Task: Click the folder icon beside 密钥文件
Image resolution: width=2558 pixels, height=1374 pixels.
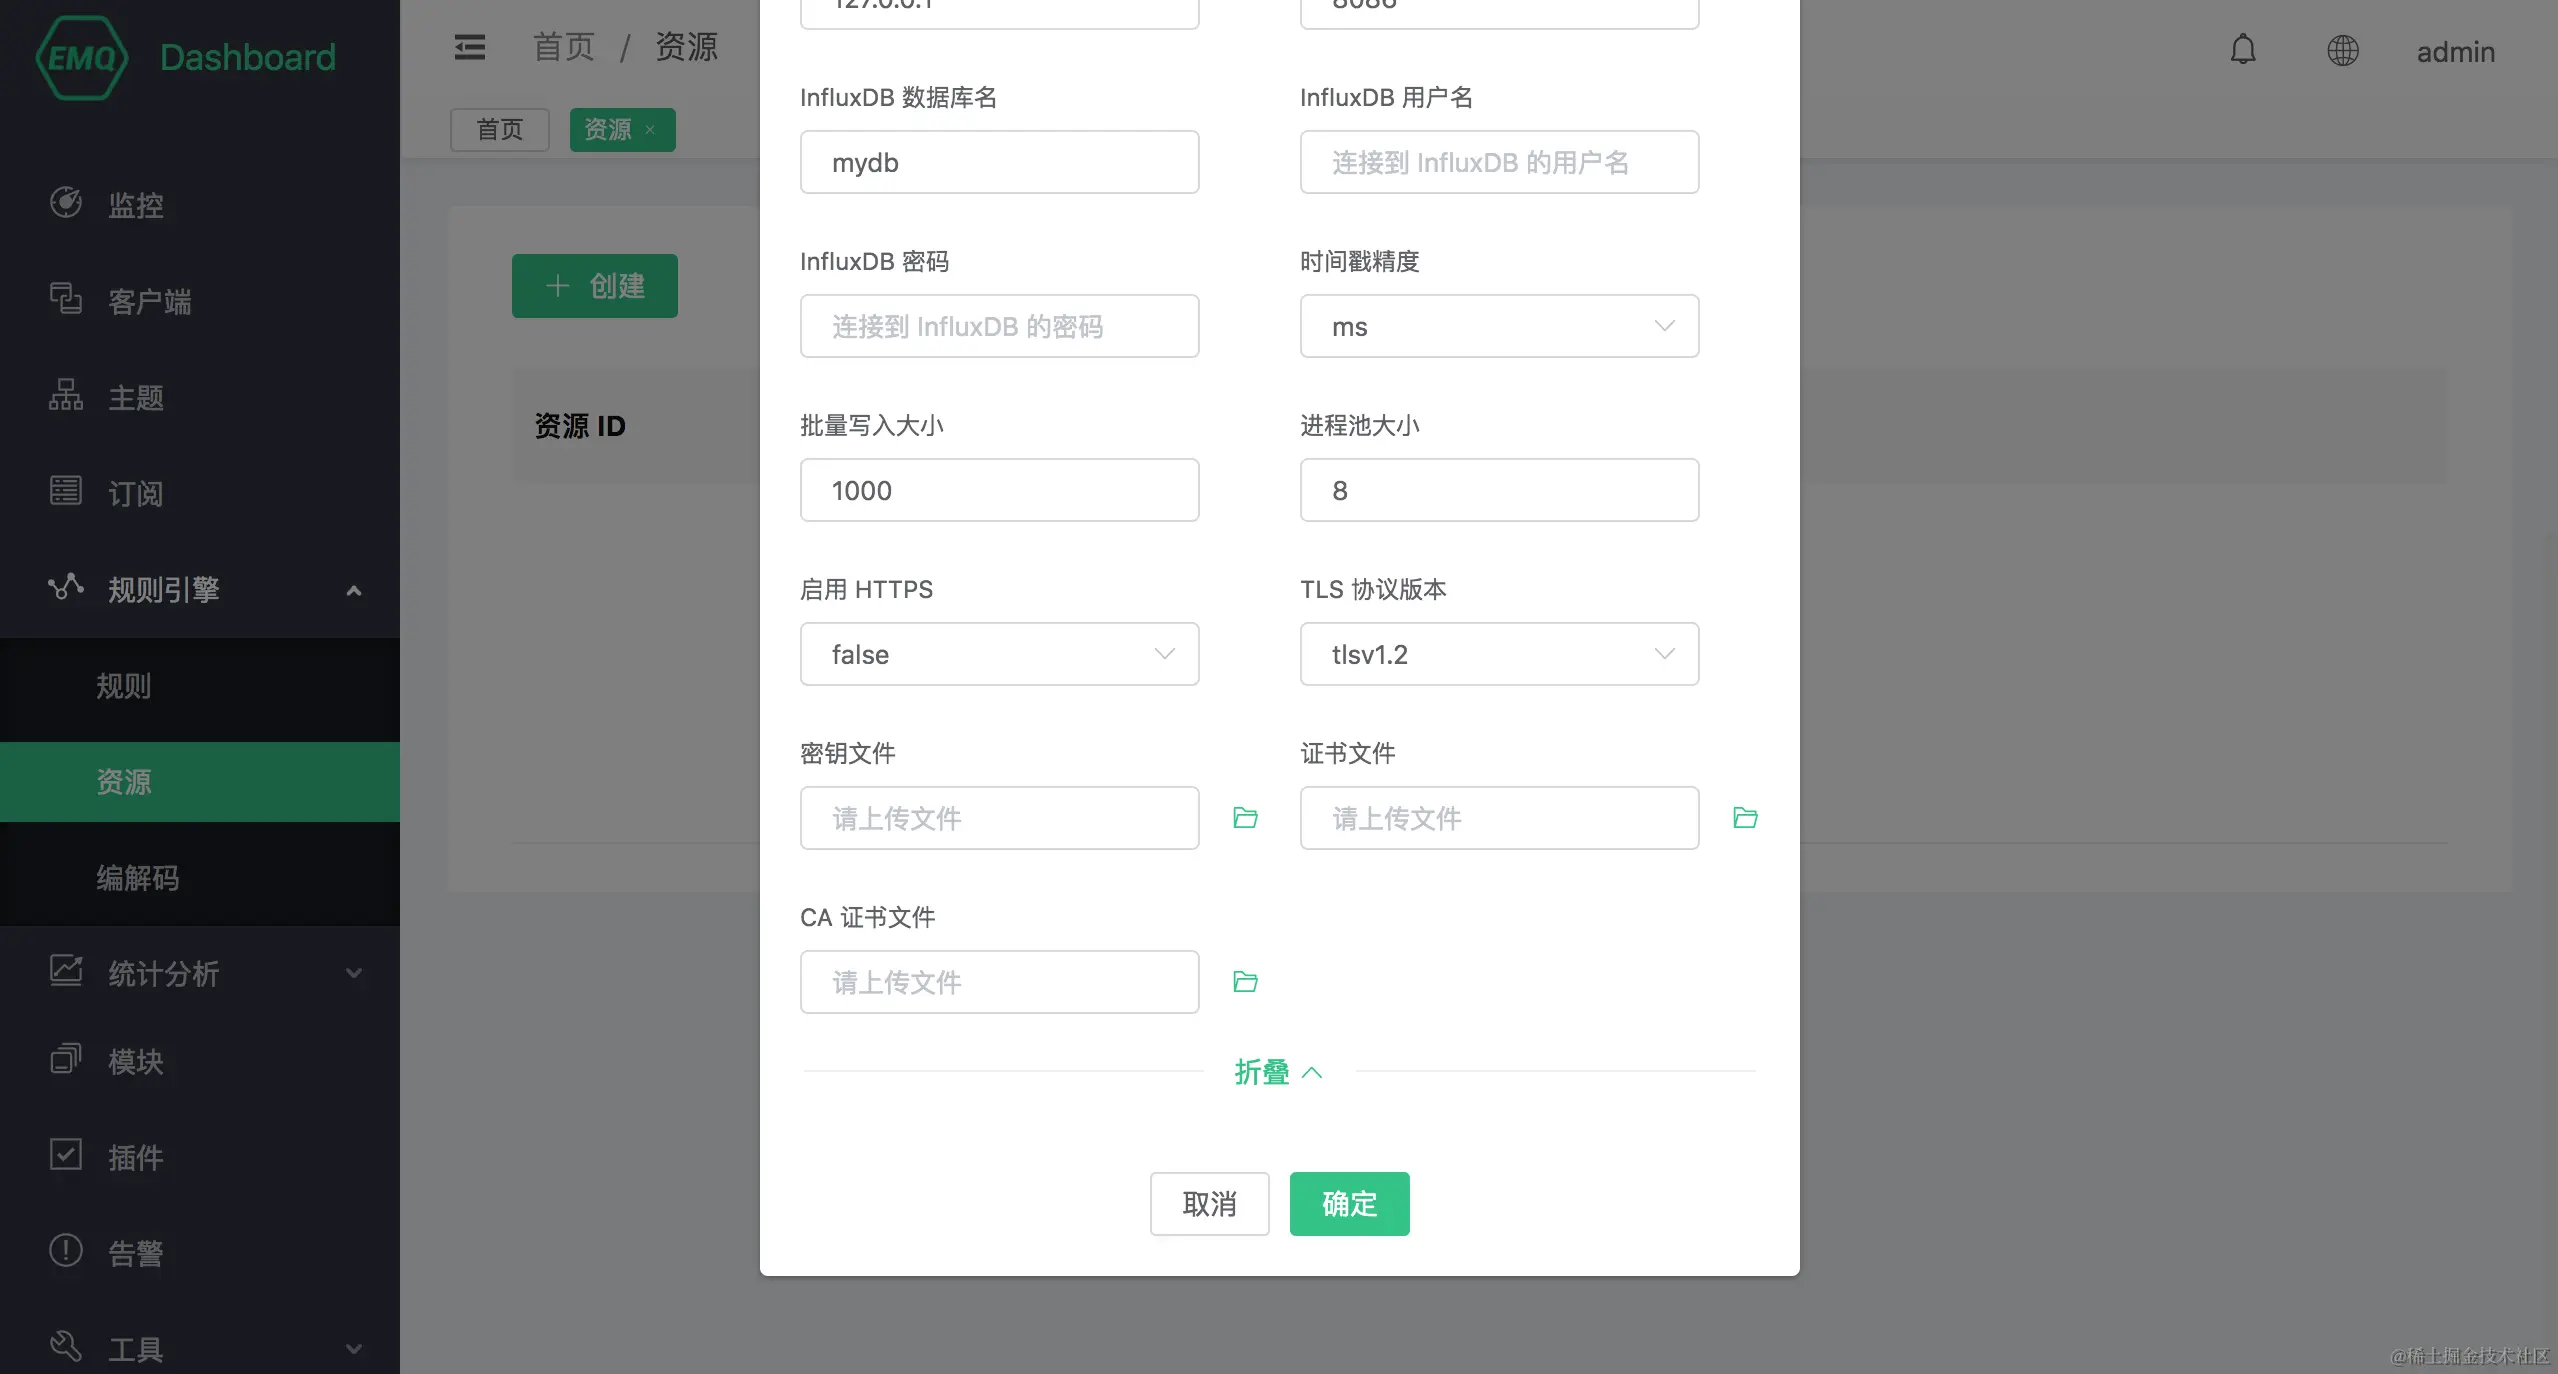Action: pyautogui.click(x=1245, y=818)
